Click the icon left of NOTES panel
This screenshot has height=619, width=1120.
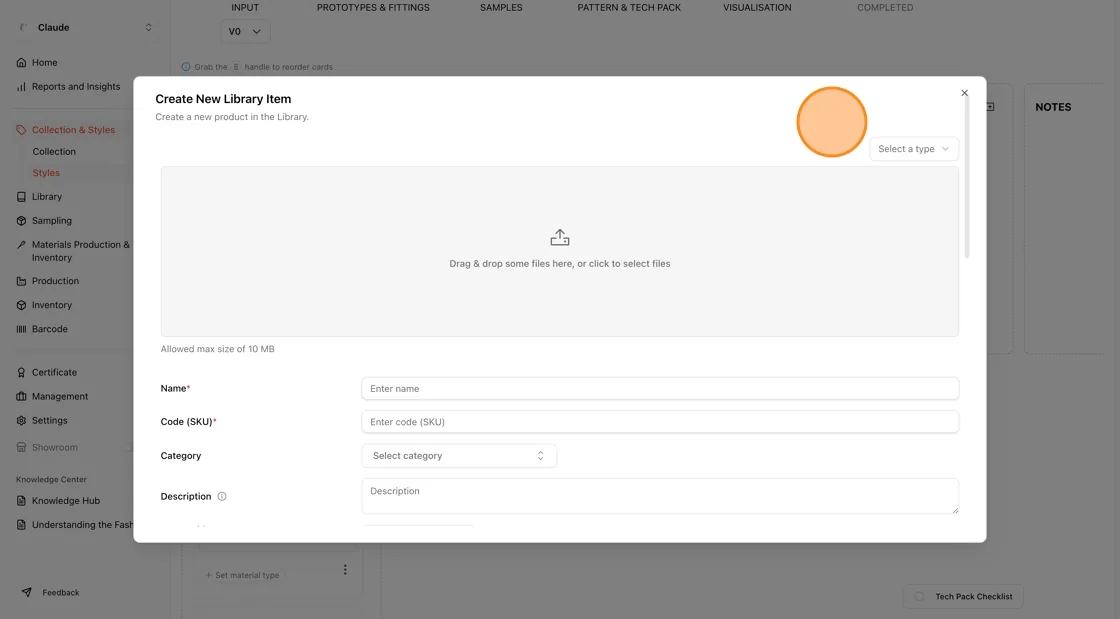point(990,106)
